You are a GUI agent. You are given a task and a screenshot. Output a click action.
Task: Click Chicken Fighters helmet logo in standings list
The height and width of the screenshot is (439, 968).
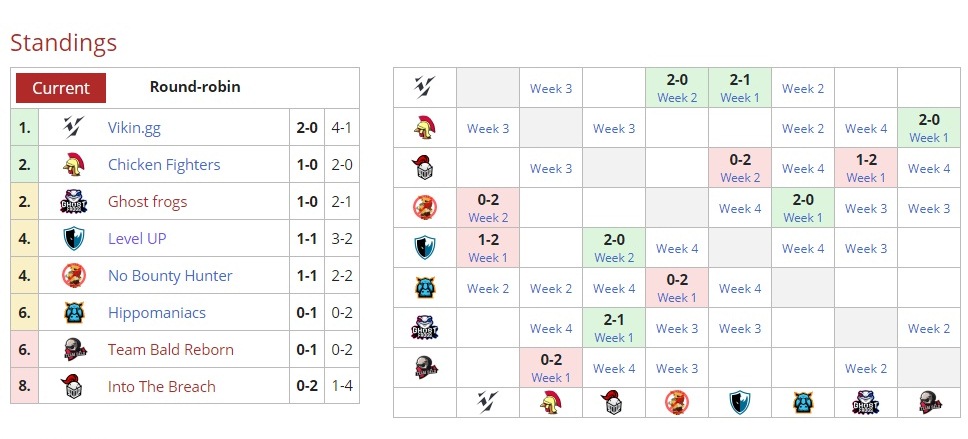point(71,164)
